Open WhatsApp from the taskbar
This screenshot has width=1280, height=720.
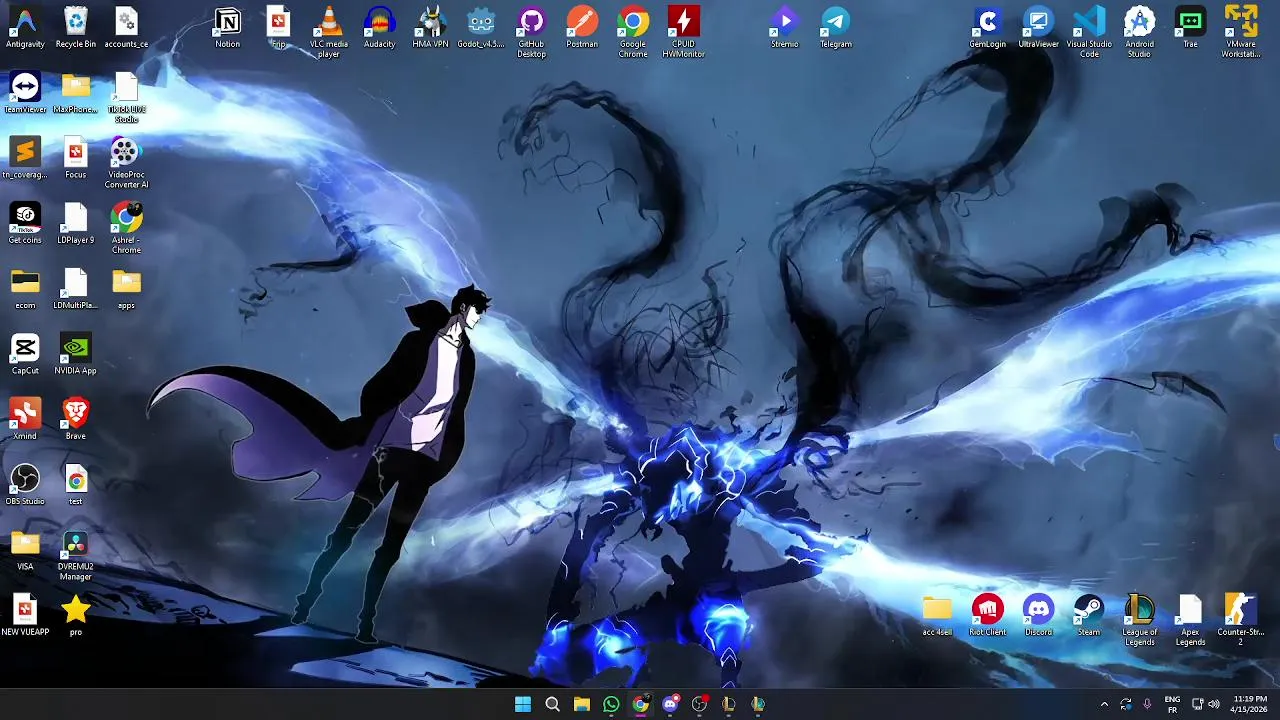[x=611, y=704]
